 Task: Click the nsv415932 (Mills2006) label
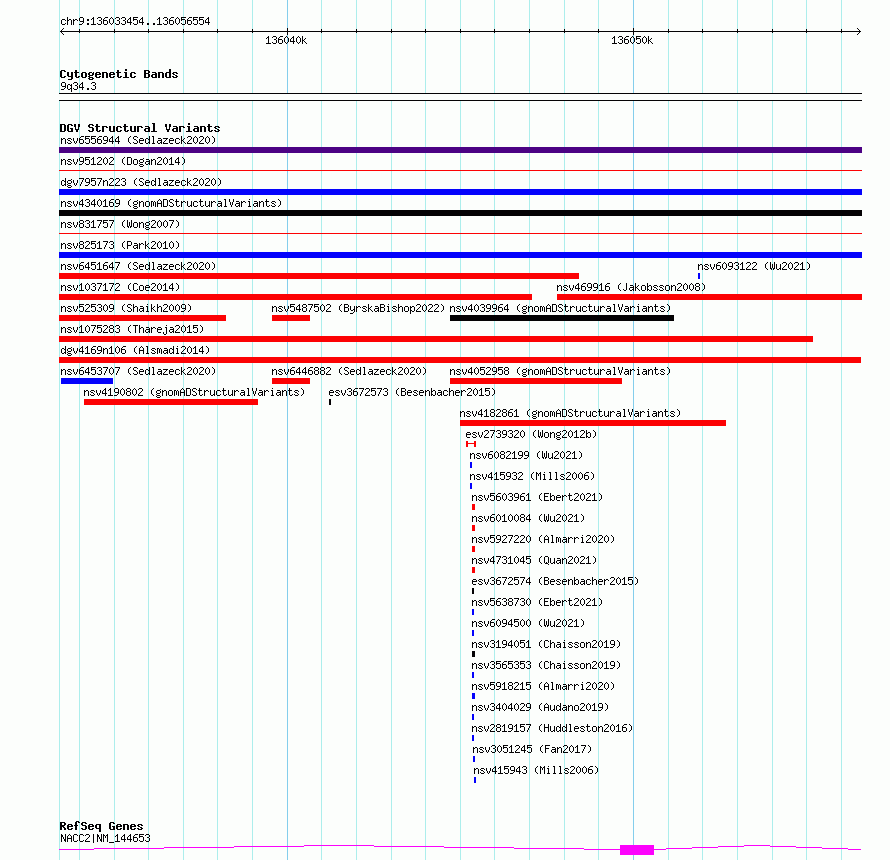(532, 476)
